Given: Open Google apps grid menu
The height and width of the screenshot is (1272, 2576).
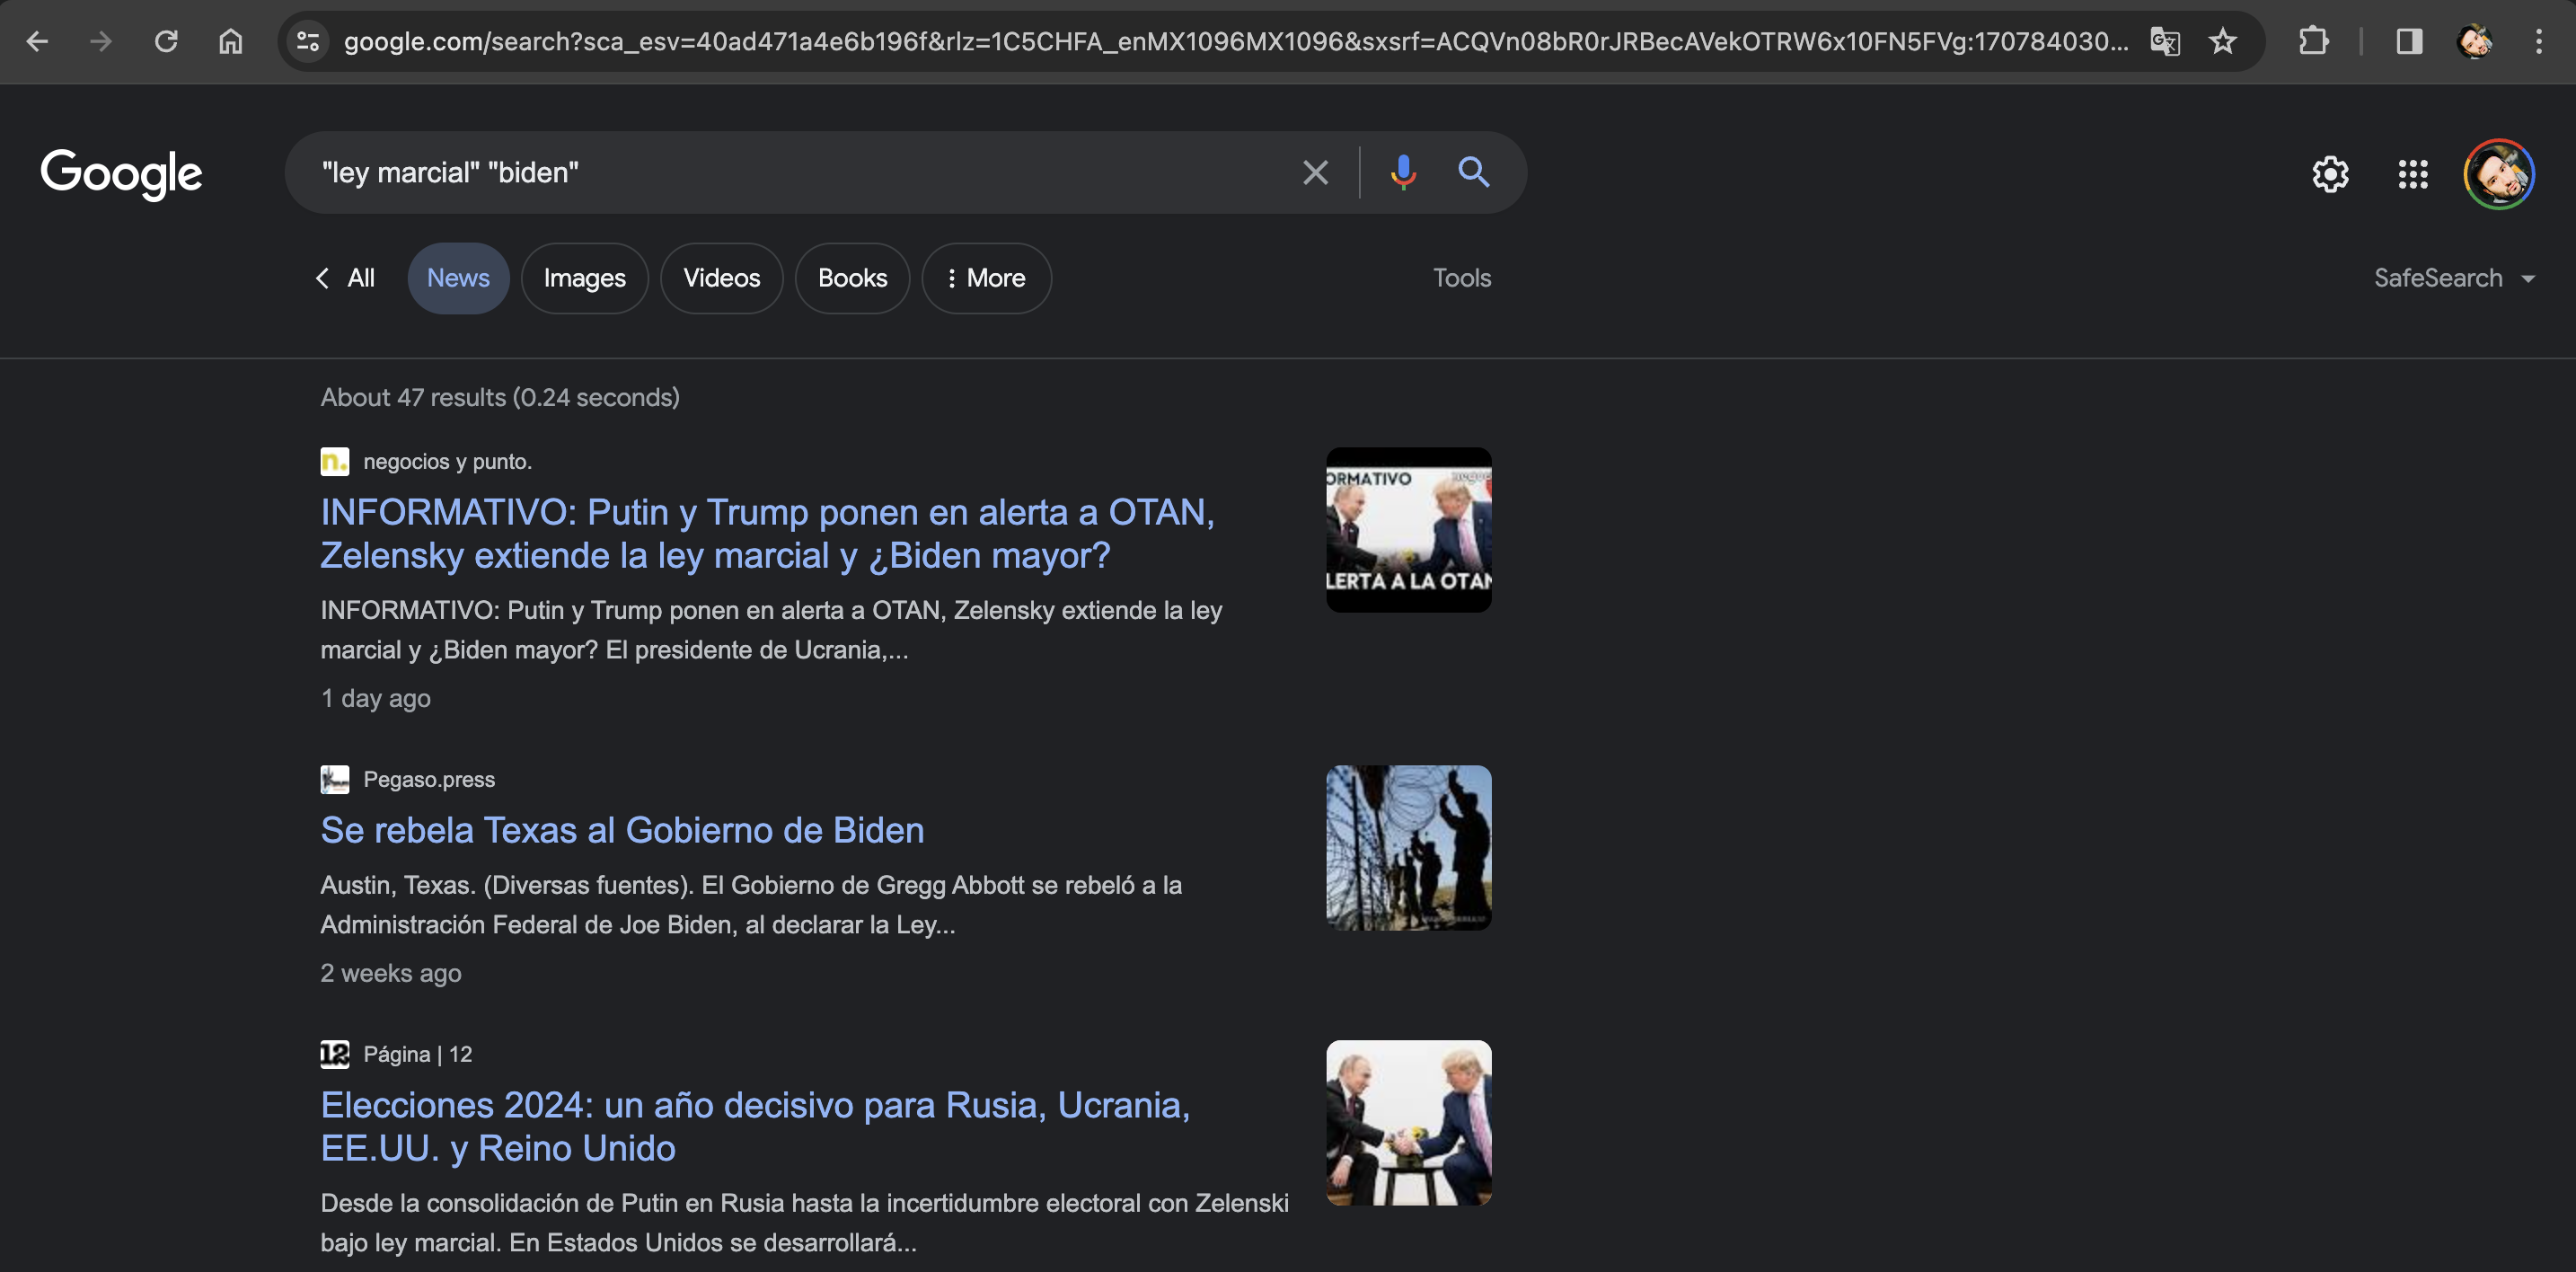Looking at the screenshot, I should [x=2412, y=174].
